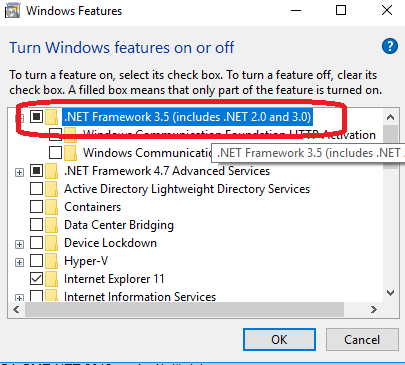Click the folder icon beside Containers
Image resolution: width=405 pixels, height=365 pixels.
pos(51,207)
